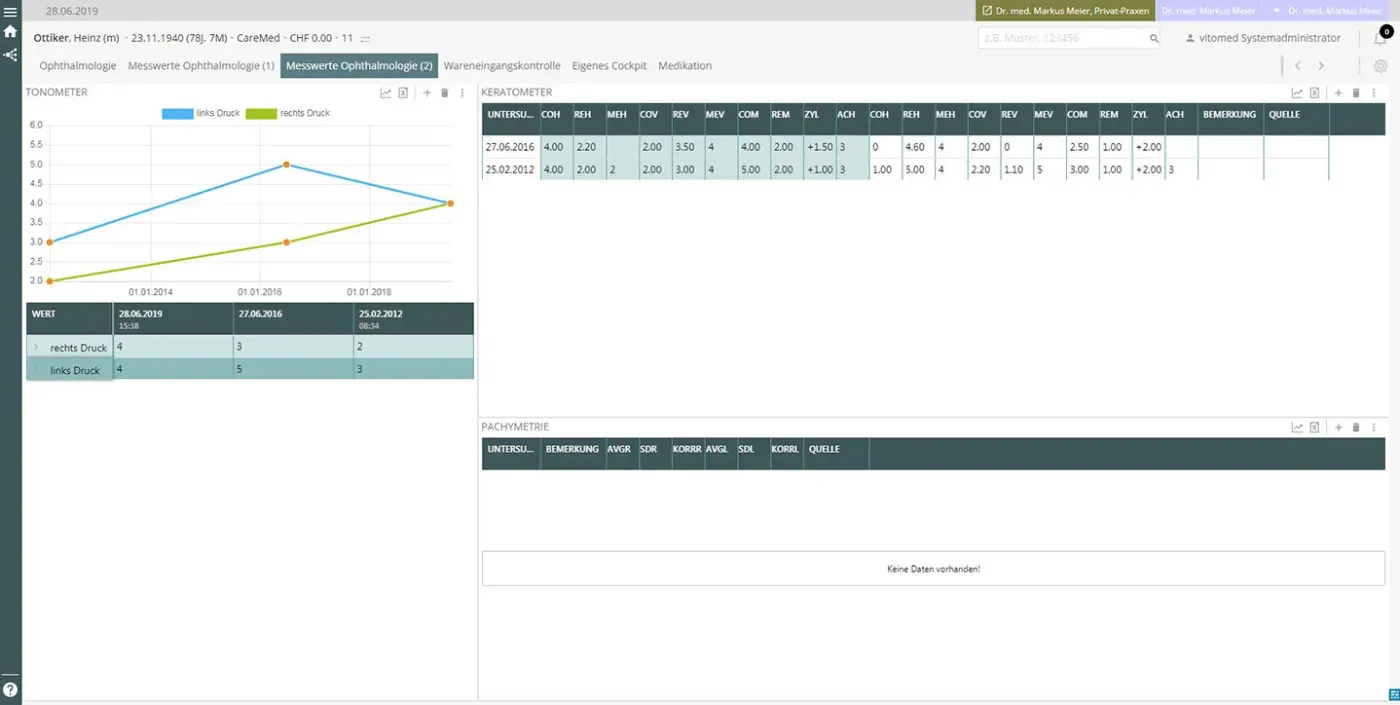Image resolution: width=1400 pixels, height=705 pixels.
Task: Open the hamburger menu in the sidebar
Action: click(x=10, y=12)
